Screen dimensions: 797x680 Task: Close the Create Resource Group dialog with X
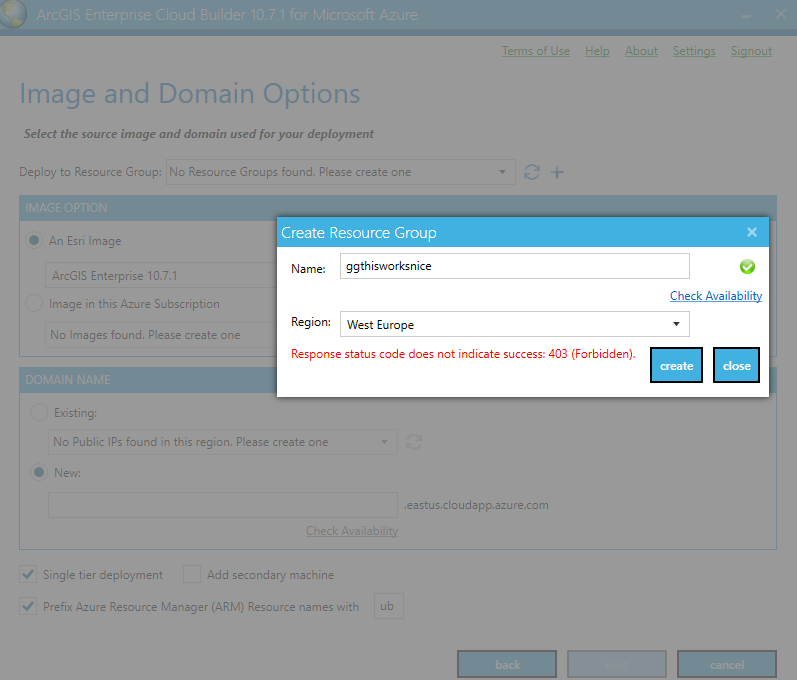[x=752, y=232]
